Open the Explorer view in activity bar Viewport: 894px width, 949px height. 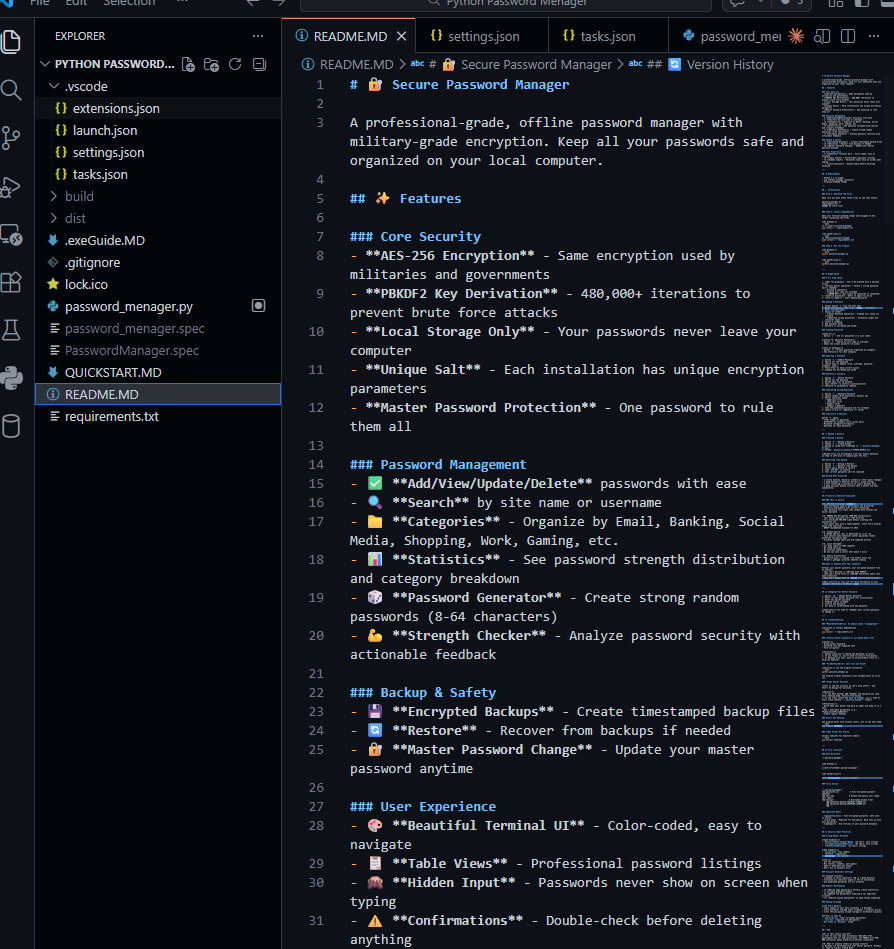12,42
